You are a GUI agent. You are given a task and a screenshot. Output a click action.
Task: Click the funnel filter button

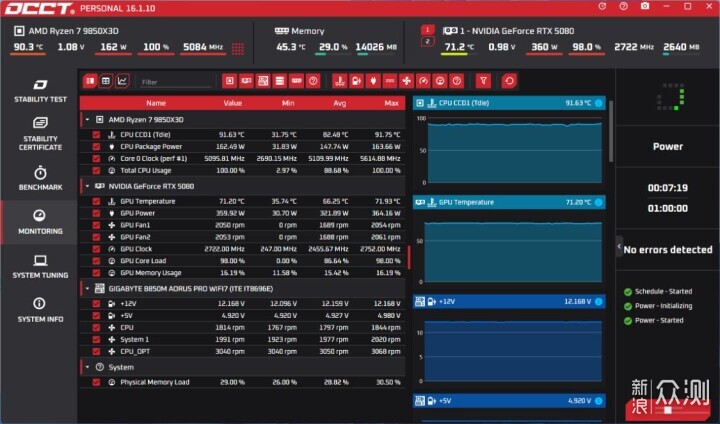point(483,81)
